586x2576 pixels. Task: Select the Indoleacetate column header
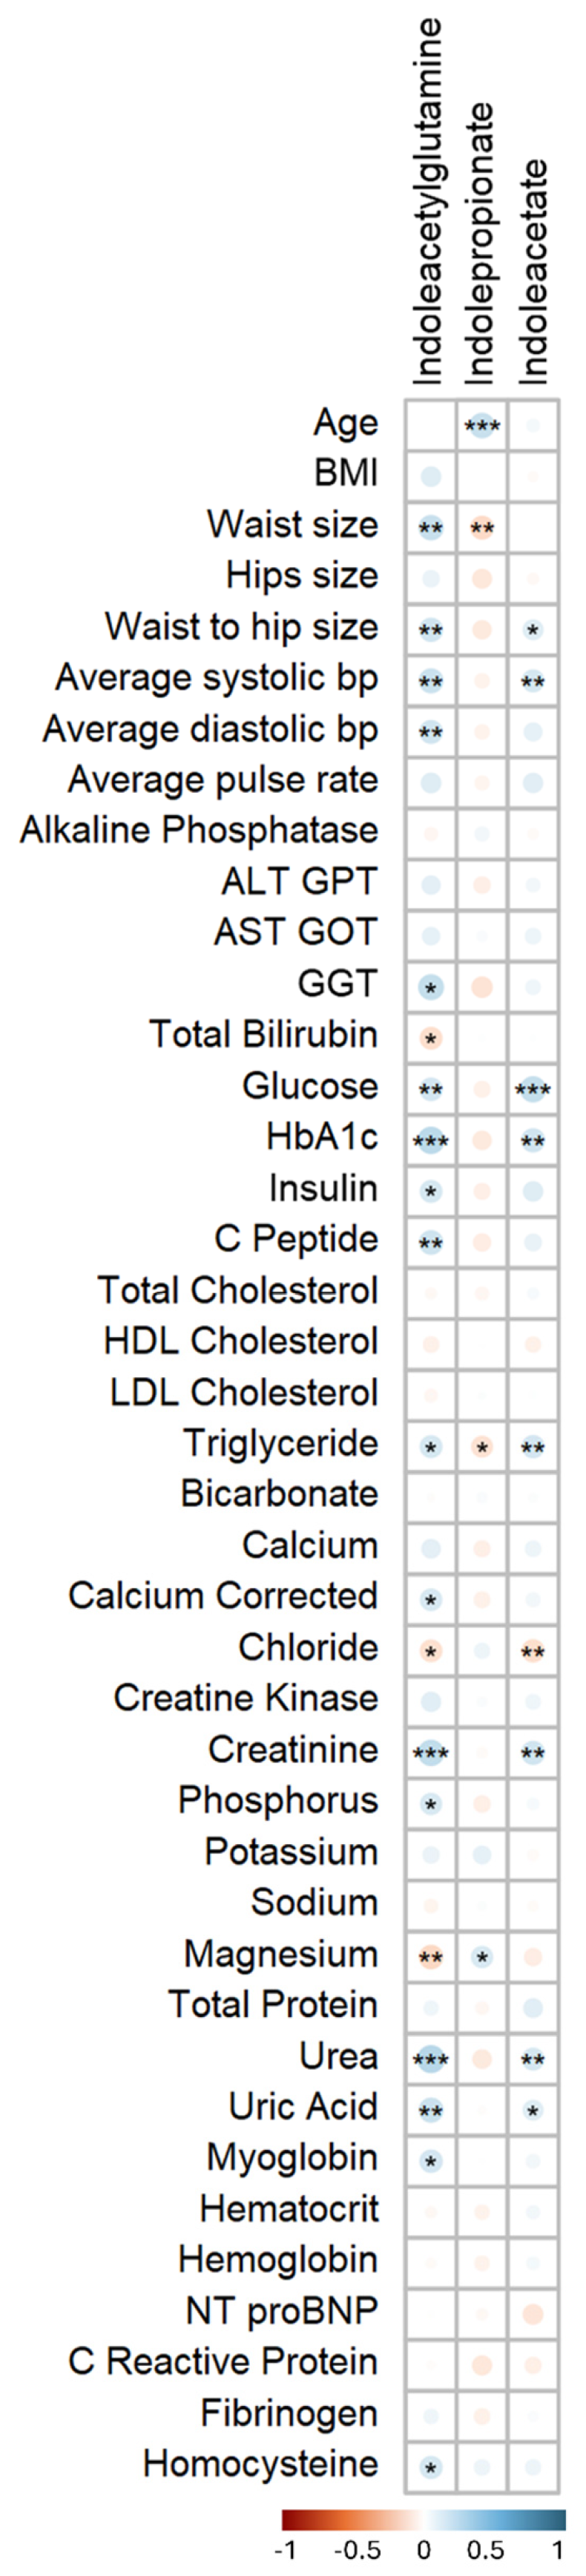tap(534, 270)
